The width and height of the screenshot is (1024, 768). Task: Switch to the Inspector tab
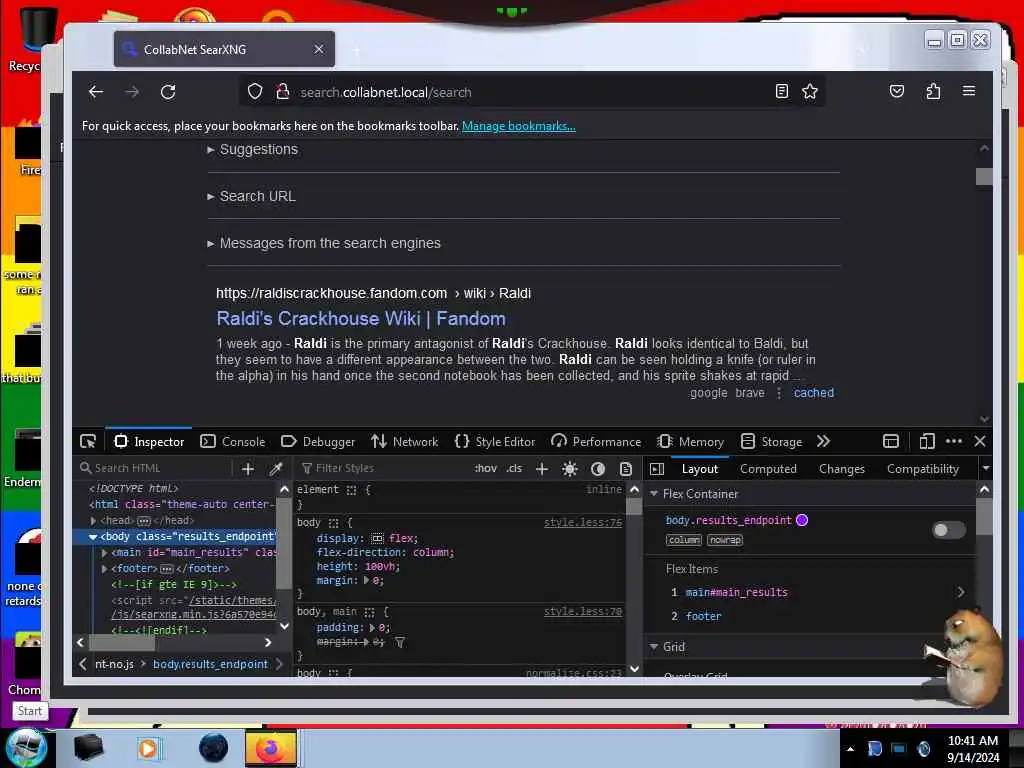coord(150,442)
